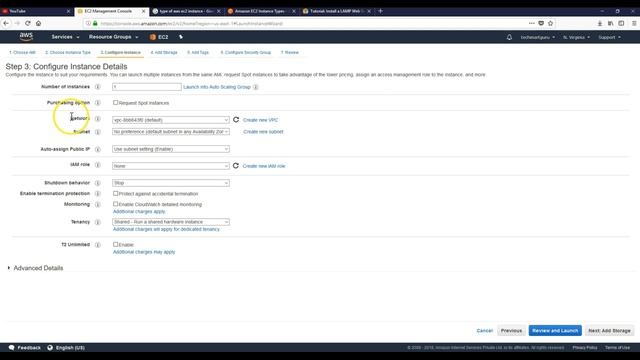640x360 pixels.
Task: Change language via globe English (US)
Action: pos(66,348)
